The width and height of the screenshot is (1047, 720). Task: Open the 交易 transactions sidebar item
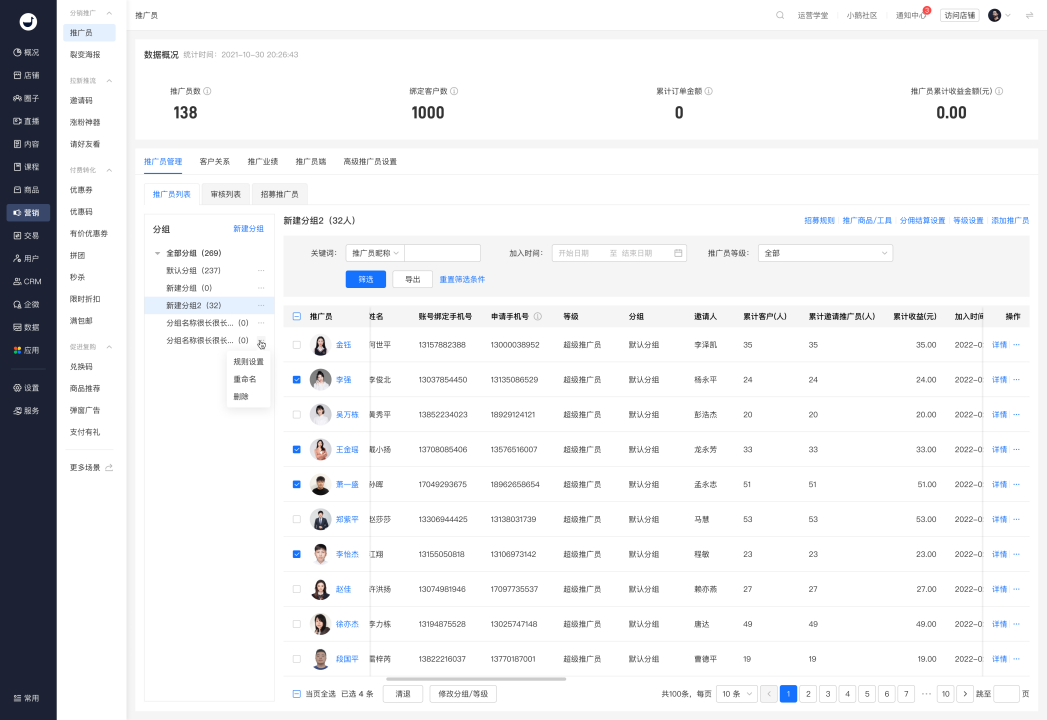pyautogui.click(x=27, y=235)
